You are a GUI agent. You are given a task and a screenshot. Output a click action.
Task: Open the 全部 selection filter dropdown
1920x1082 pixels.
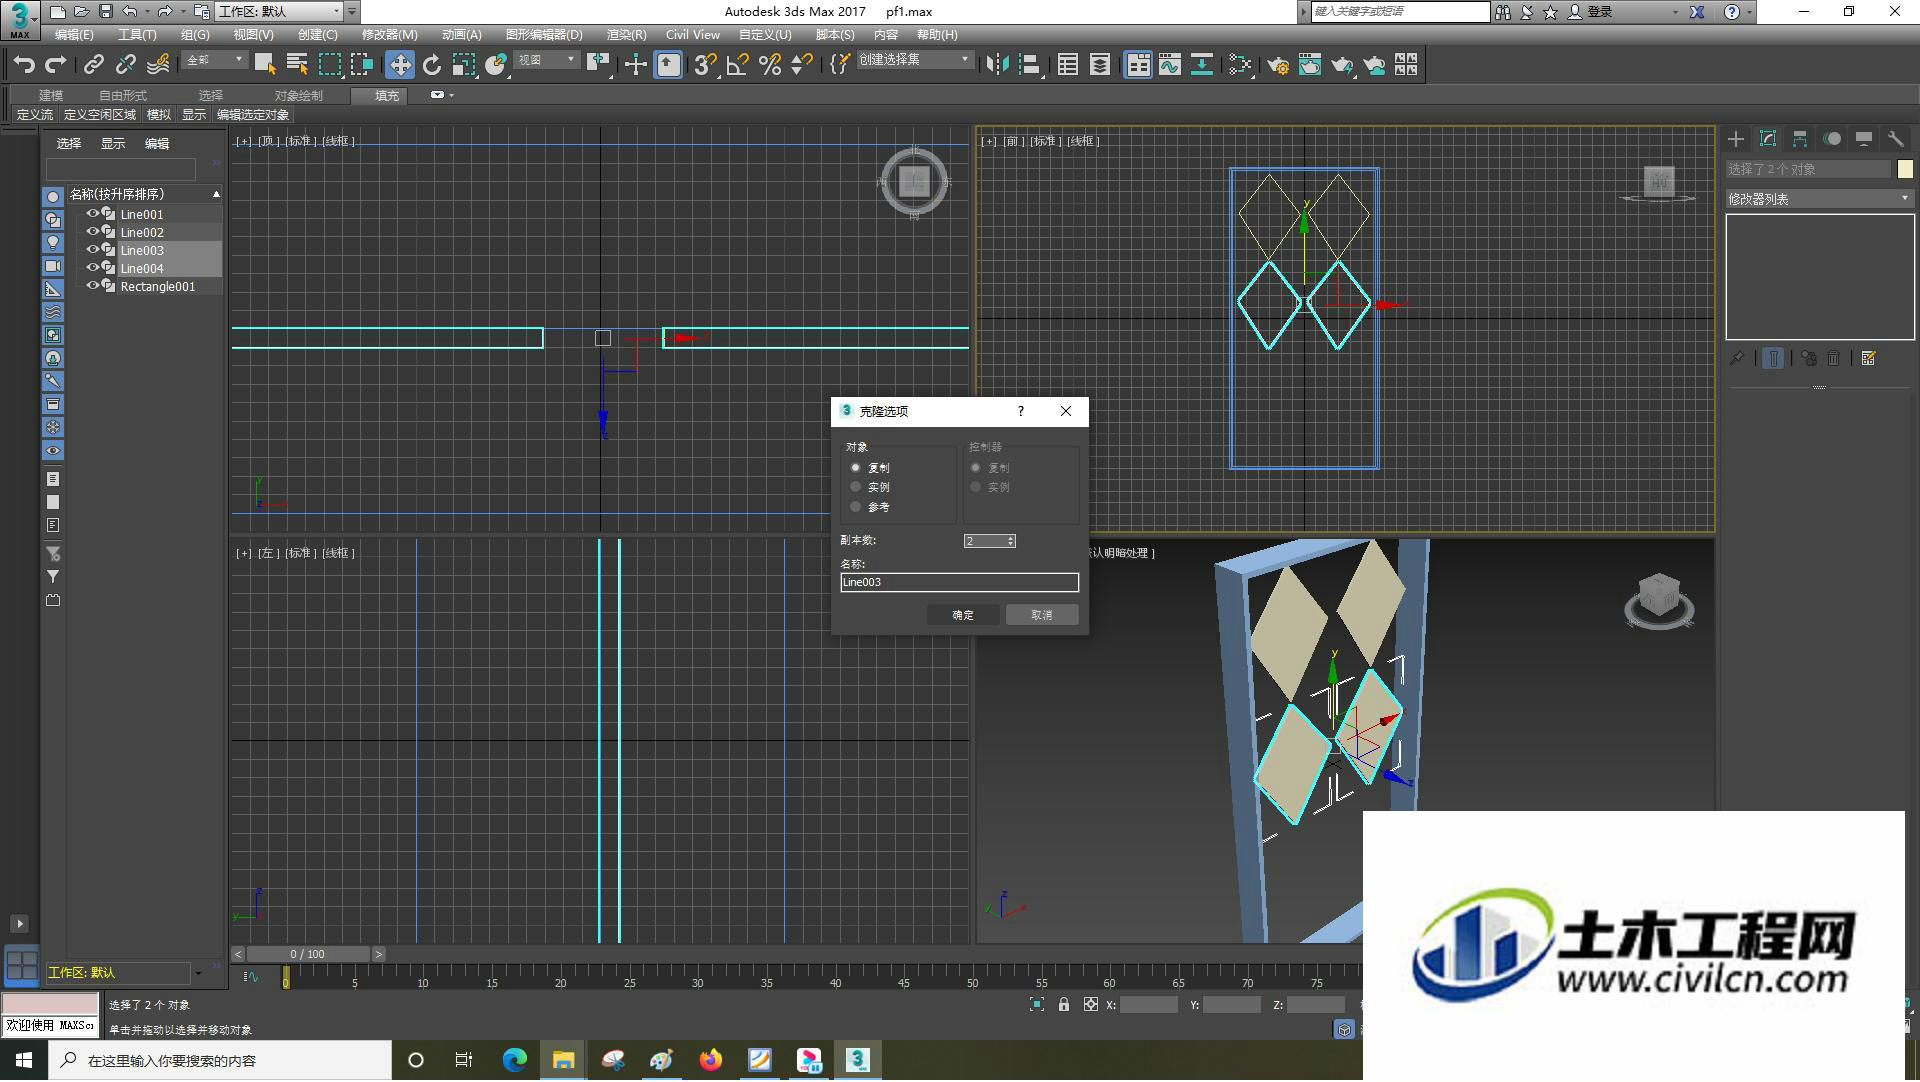(215, 60)
